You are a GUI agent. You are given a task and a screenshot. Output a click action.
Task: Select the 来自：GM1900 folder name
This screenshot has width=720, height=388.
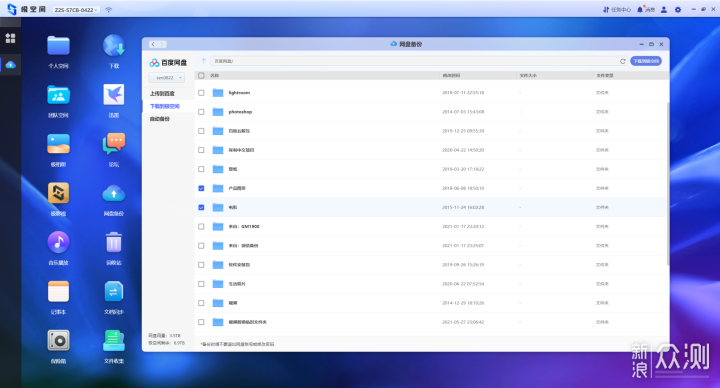[244, 227]
